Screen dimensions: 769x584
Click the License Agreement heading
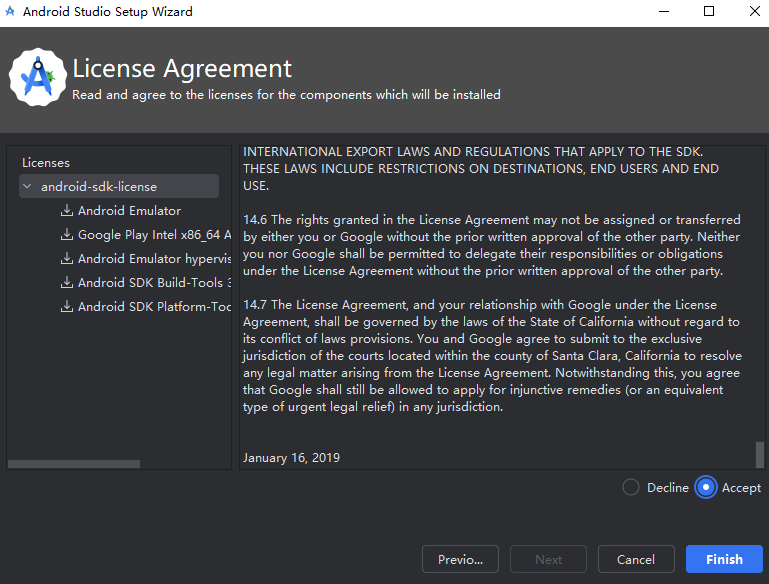pyautogui.click(x=182, y=68)
